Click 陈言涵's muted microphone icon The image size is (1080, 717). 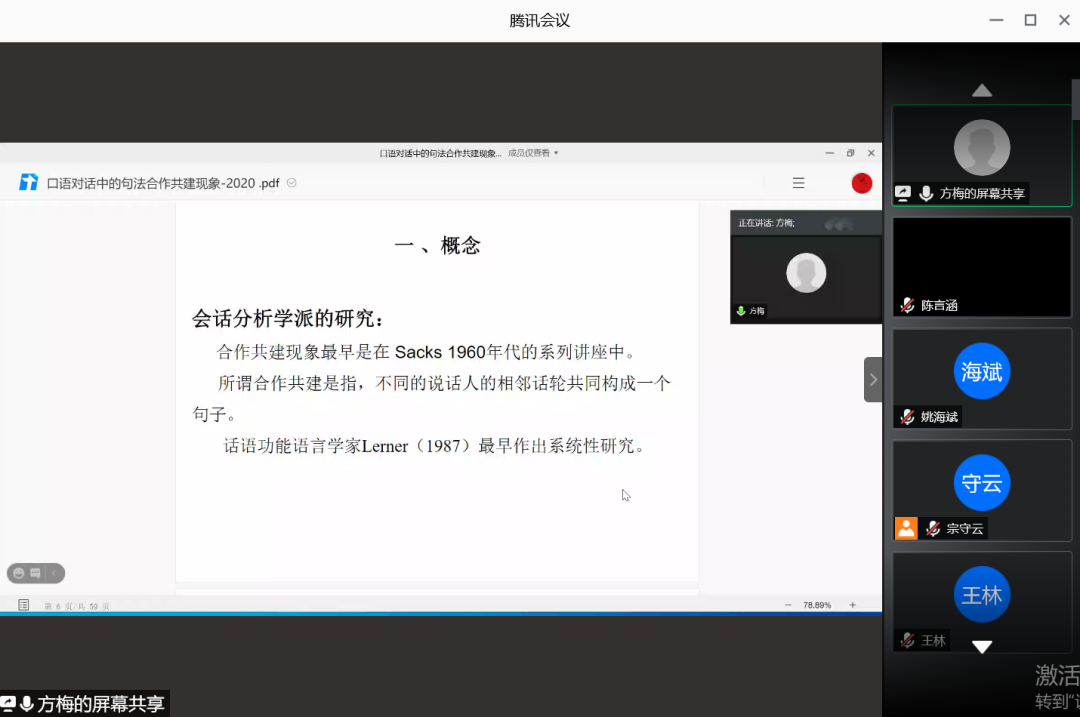pyautogui.click(x=907, y=305)
